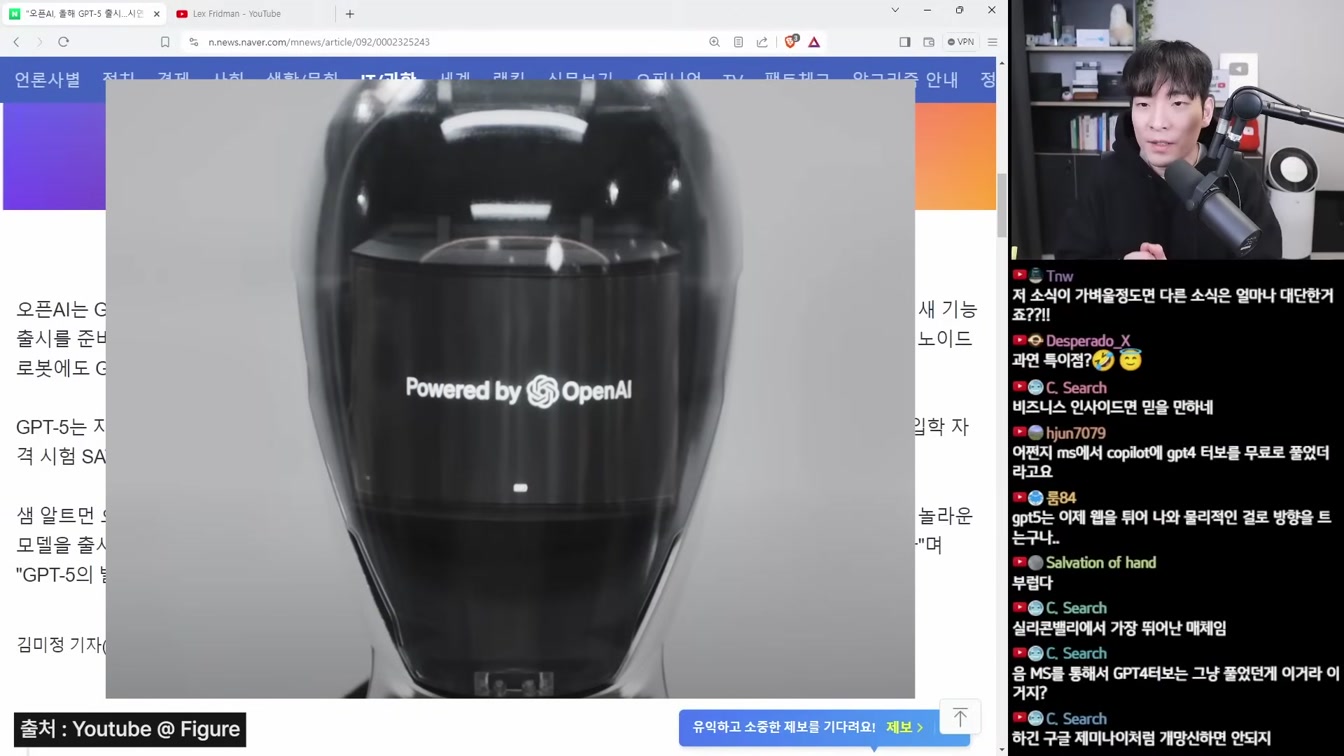Open 언론사별 in Naver news menu
Image resolution: width=1344 pixels, height=756 pixels.
click(47, 80)
